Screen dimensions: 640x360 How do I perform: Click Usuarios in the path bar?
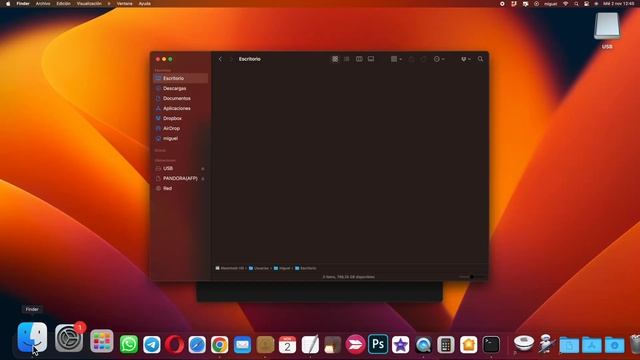point(259,268)
